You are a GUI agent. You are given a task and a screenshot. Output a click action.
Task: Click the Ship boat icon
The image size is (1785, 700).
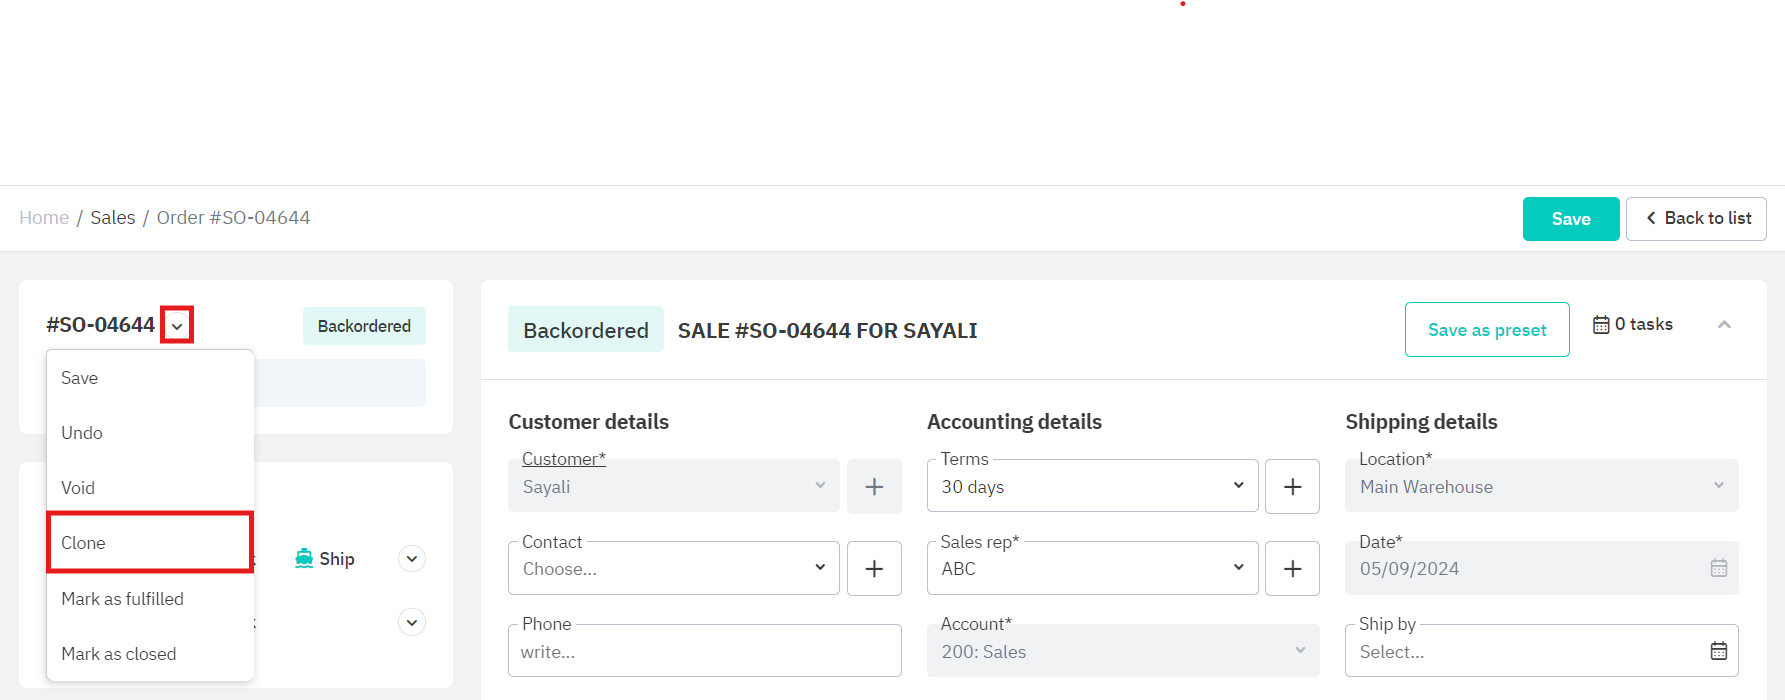coord(304,559)
